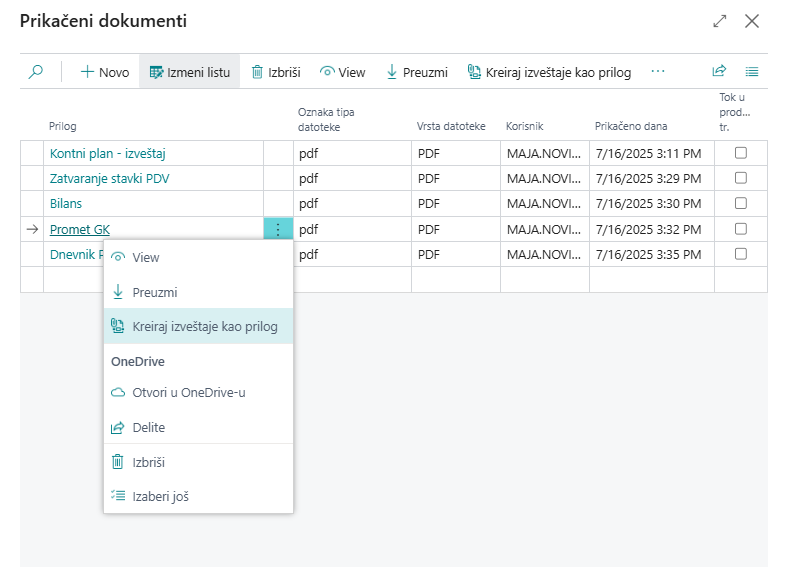Select Otvori u OneDrive-u from context menu
The width and height of the screenshot is (786, 567).
[188, 392]
